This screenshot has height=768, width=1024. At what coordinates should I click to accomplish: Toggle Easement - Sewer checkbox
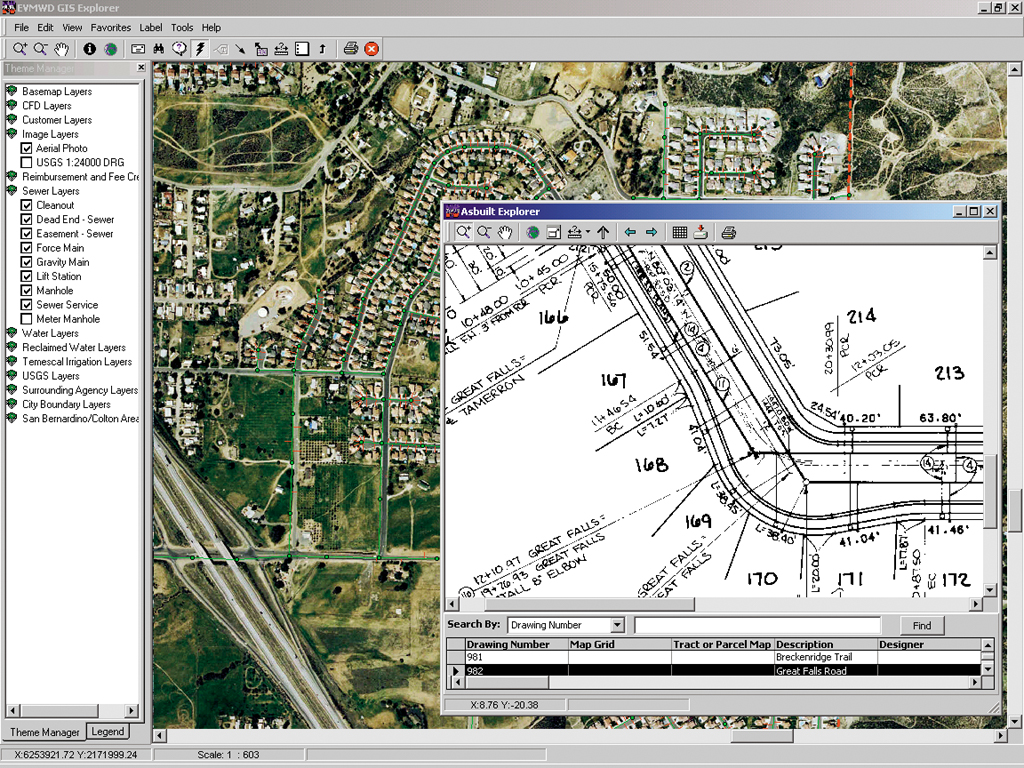coord(27,234)
